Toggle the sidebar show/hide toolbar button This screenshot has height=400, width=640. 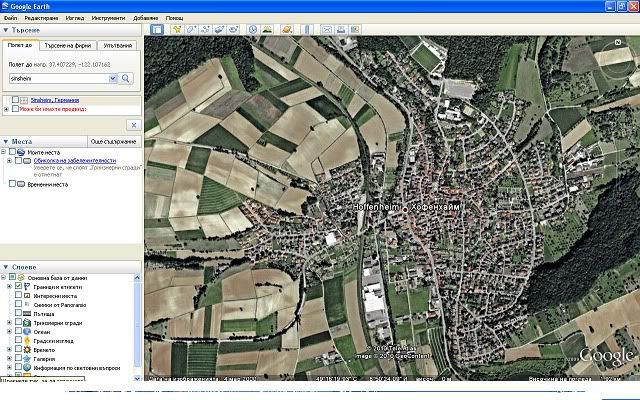point(157,30)
